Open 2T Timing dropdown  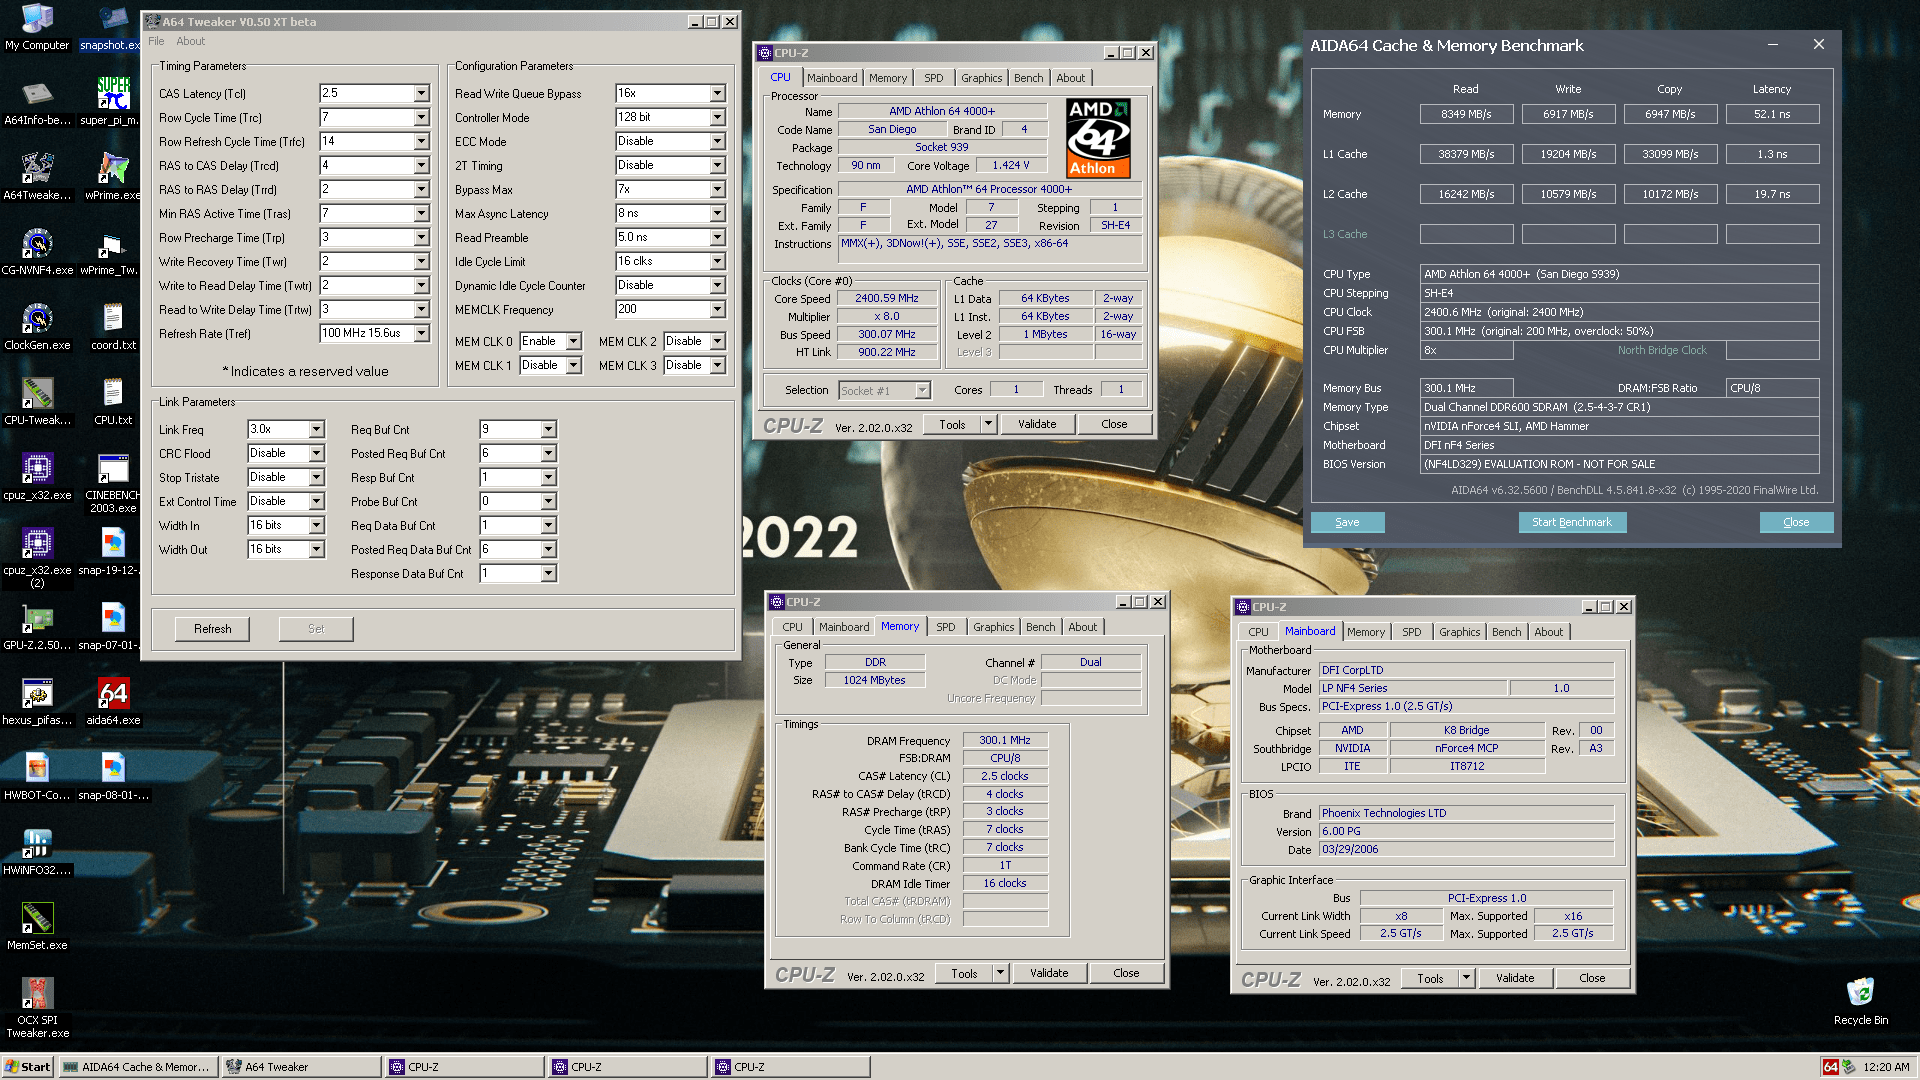click(x=717, y=165)
